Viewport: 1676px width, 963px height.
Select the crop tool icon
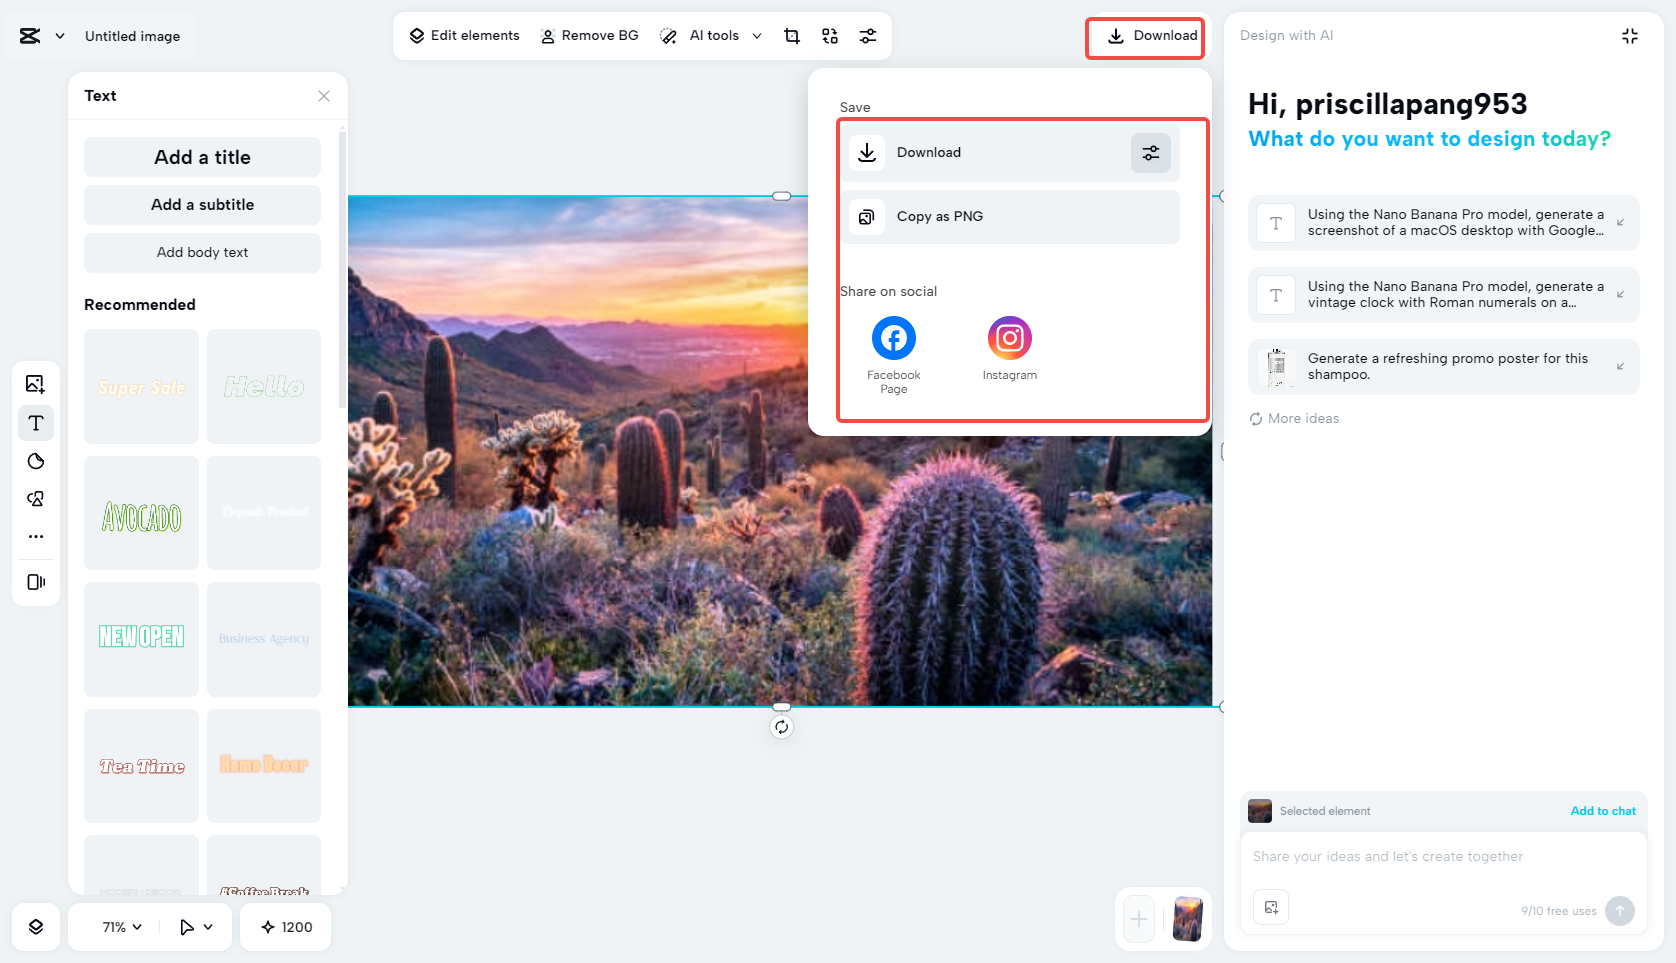tap(792, 36)
